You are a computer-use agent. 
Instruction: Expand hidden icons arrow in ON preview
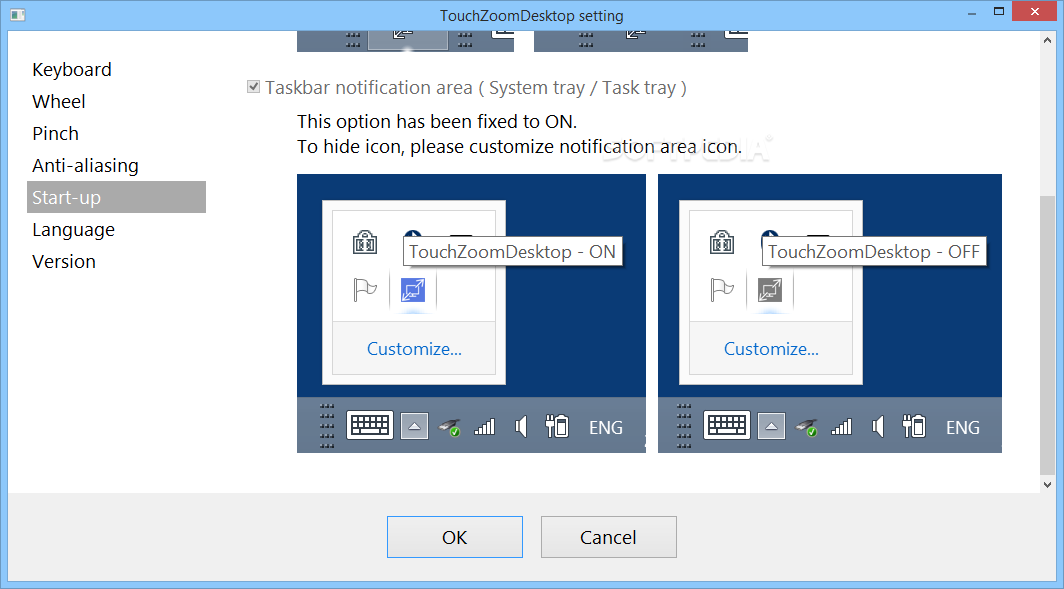click(x=415, y=426)
